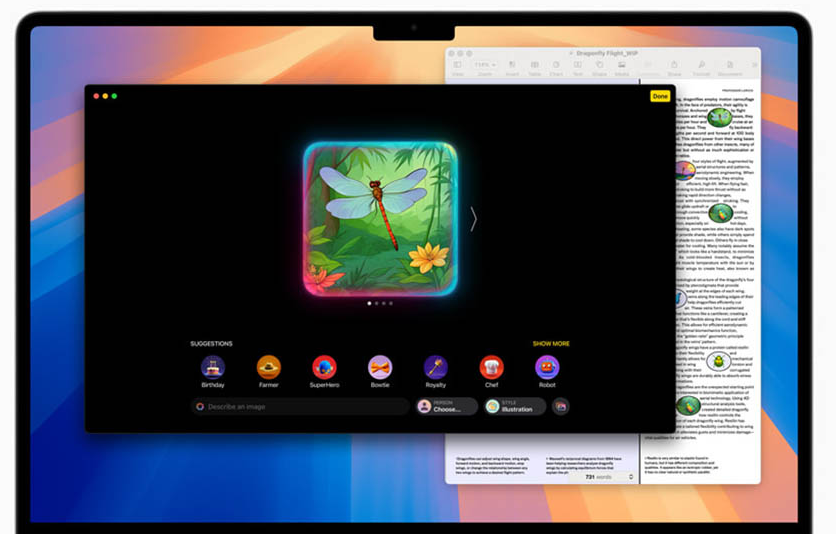Viewport: 836px width, 534px height.
Task: Expand the word count stepper in Pages
Action: (x=630, y=477)
